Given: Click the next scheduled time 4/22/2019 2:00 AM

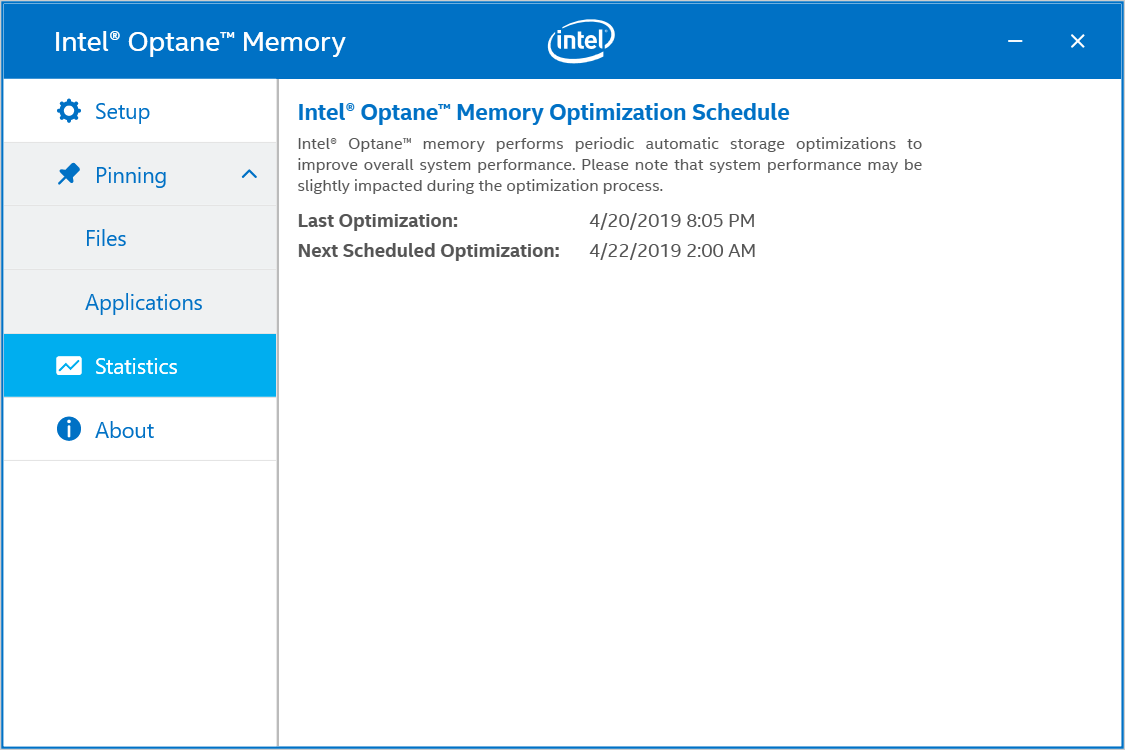Looking at the screenshot, I should (x=672, y=250).
